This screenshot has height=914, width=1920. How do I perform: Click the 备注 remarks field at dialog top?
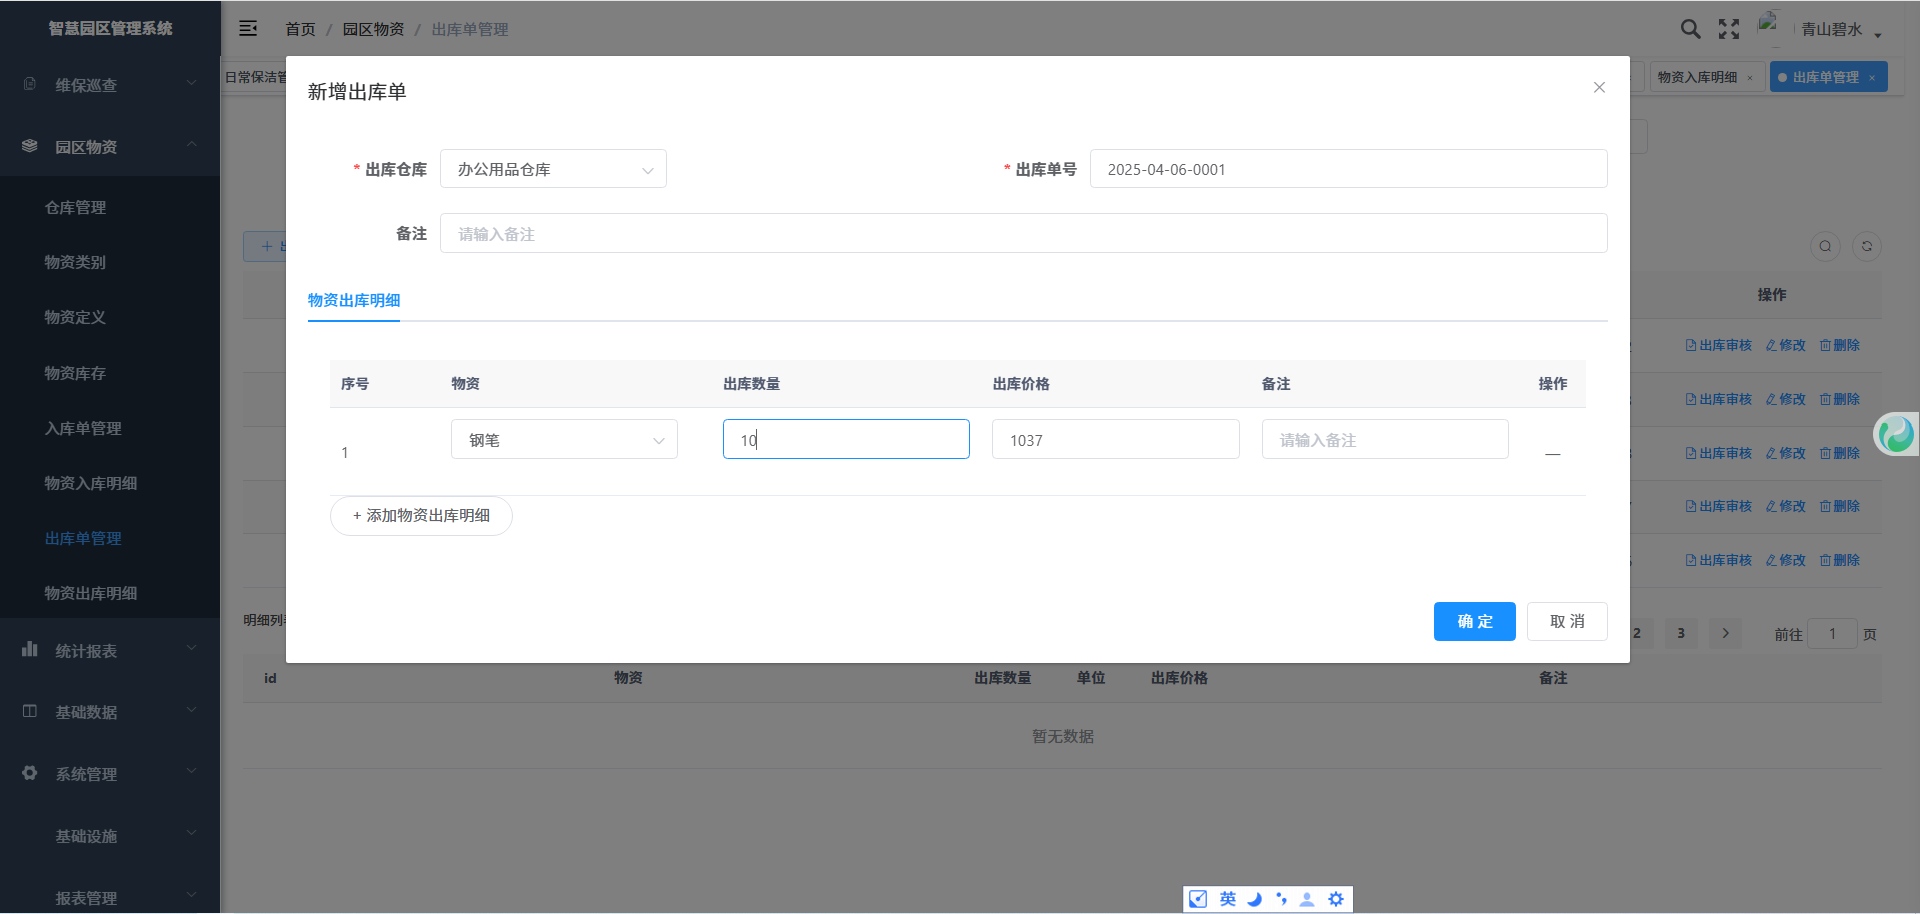(x=1023, y=234)
